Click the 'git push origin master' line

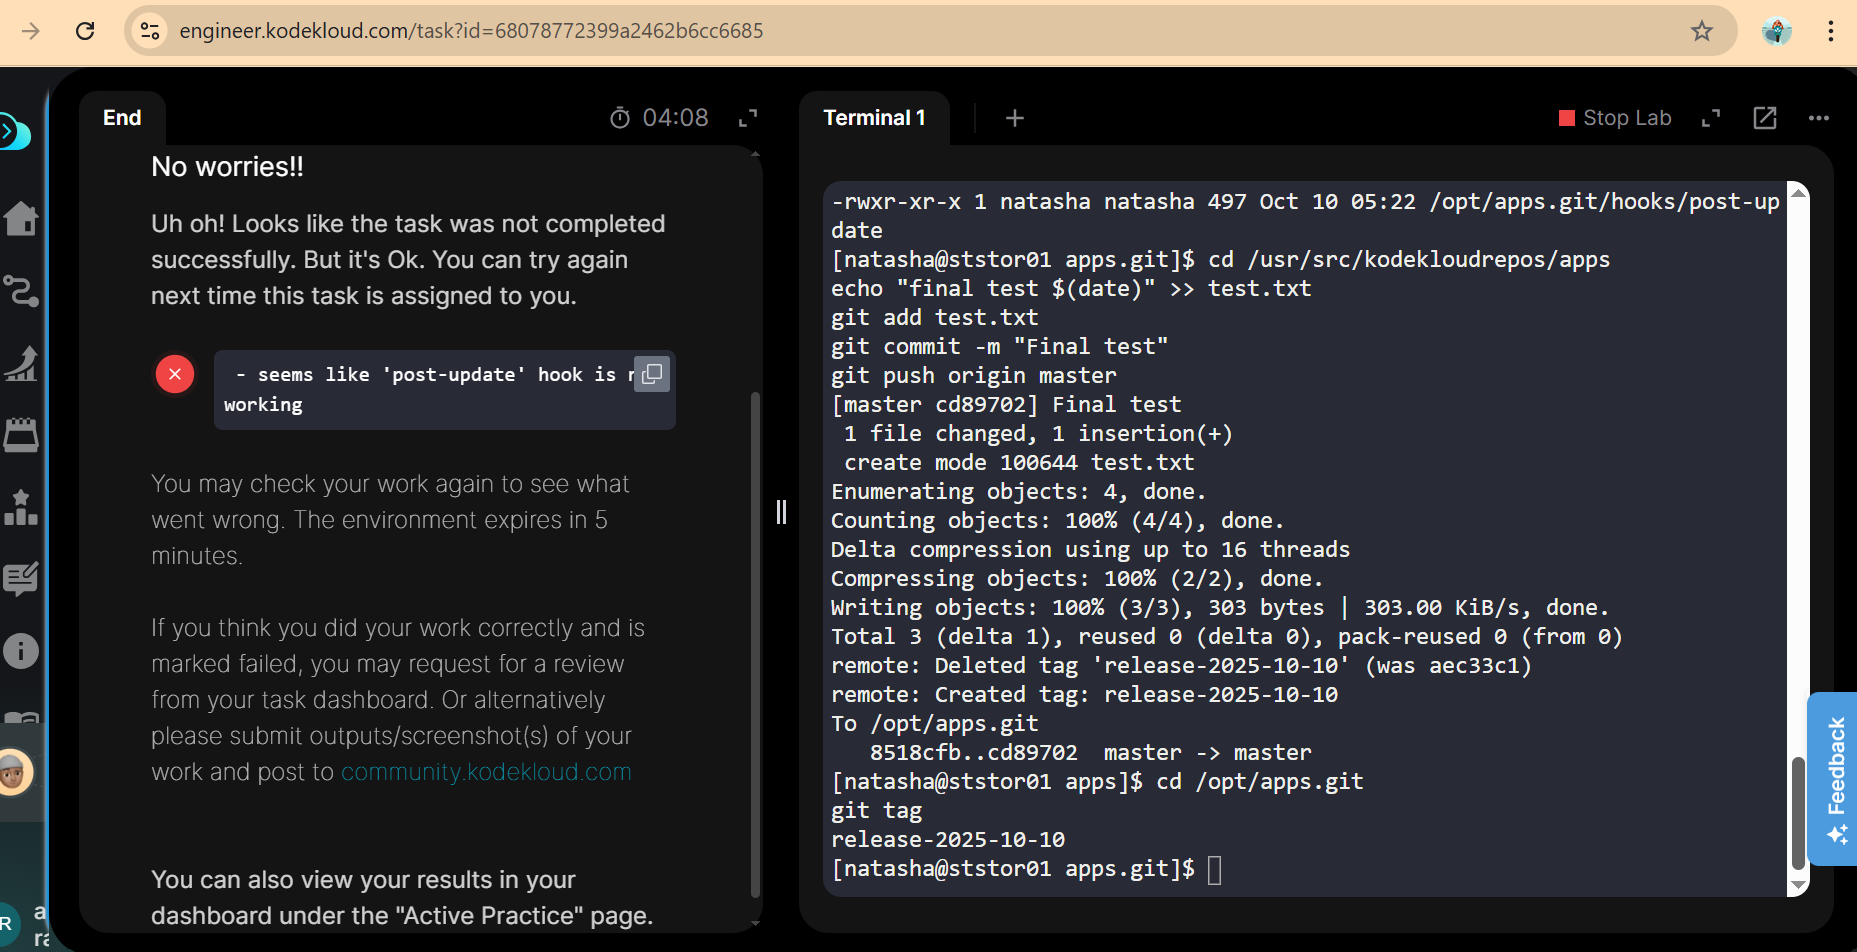click(974, 376)
